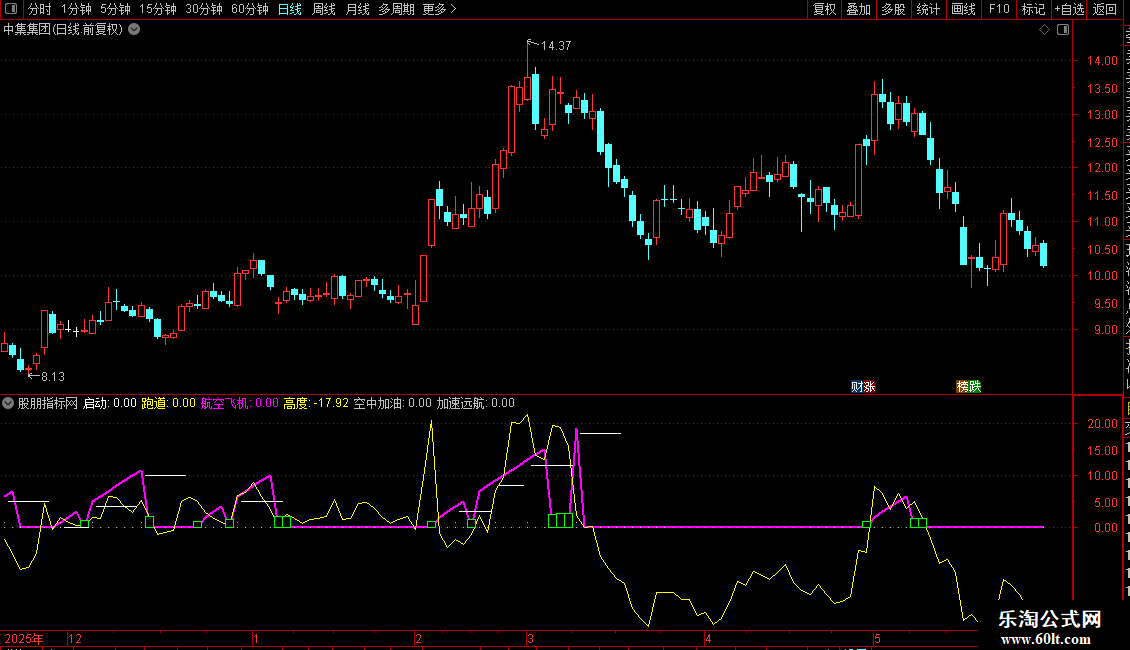Click the 14.37 high price label
Image resolution: width=1130 pixels, height=650 pixels.
(x=556, y=45)
